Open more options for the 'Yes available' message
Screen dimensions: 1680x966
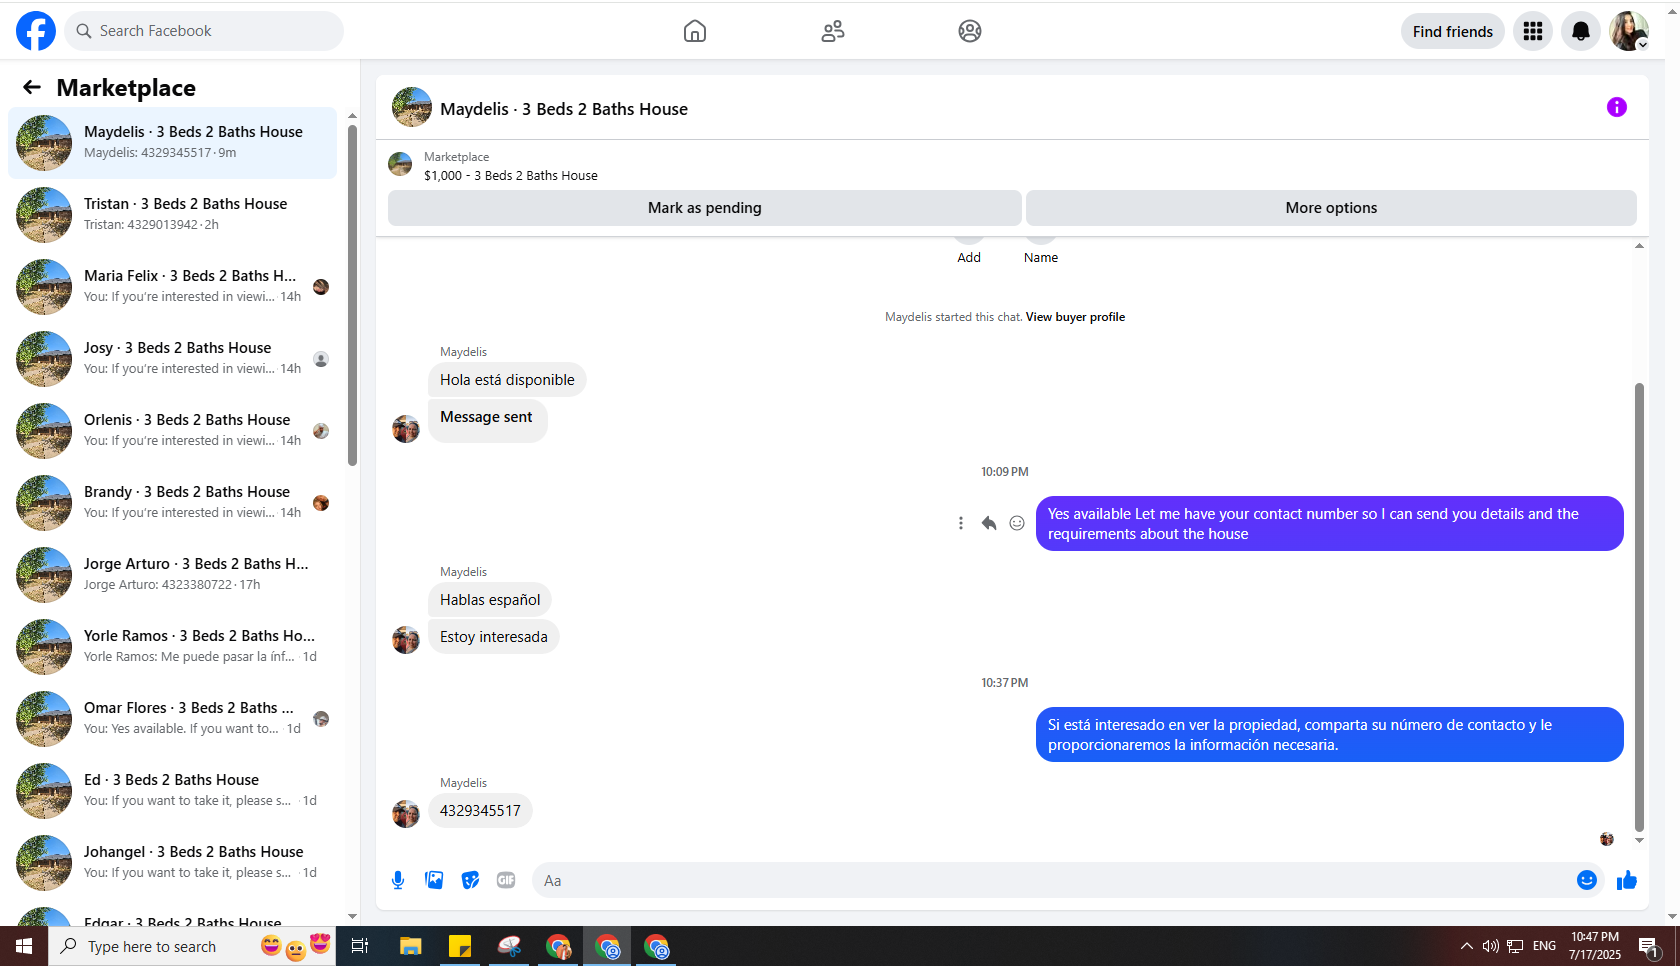point(961,523)
